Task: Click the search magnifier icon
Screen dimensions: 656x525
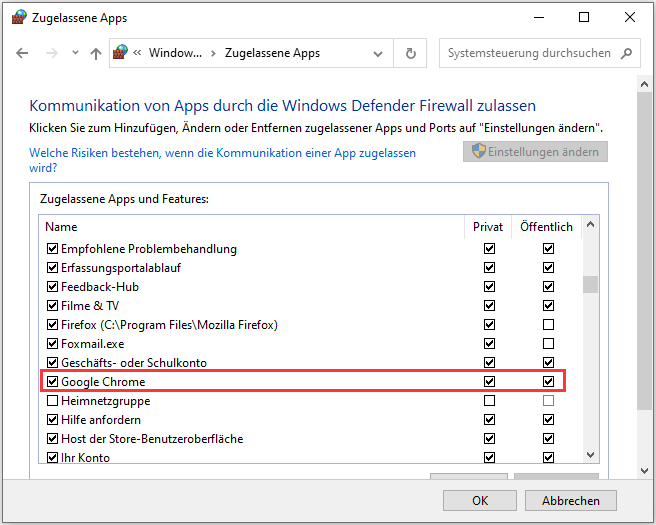Action: pyautogui.click(x=626, y=53)
